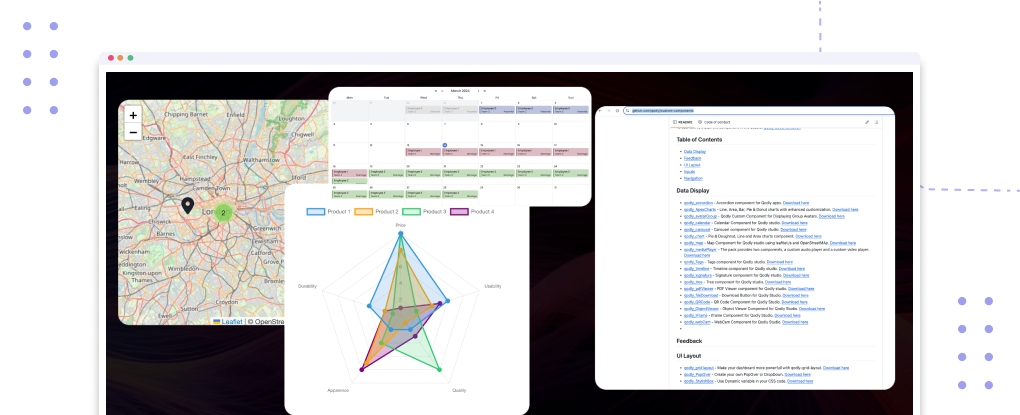
Task: Hide Product 4 series via purple legend
Action: [x=472, y=212]
